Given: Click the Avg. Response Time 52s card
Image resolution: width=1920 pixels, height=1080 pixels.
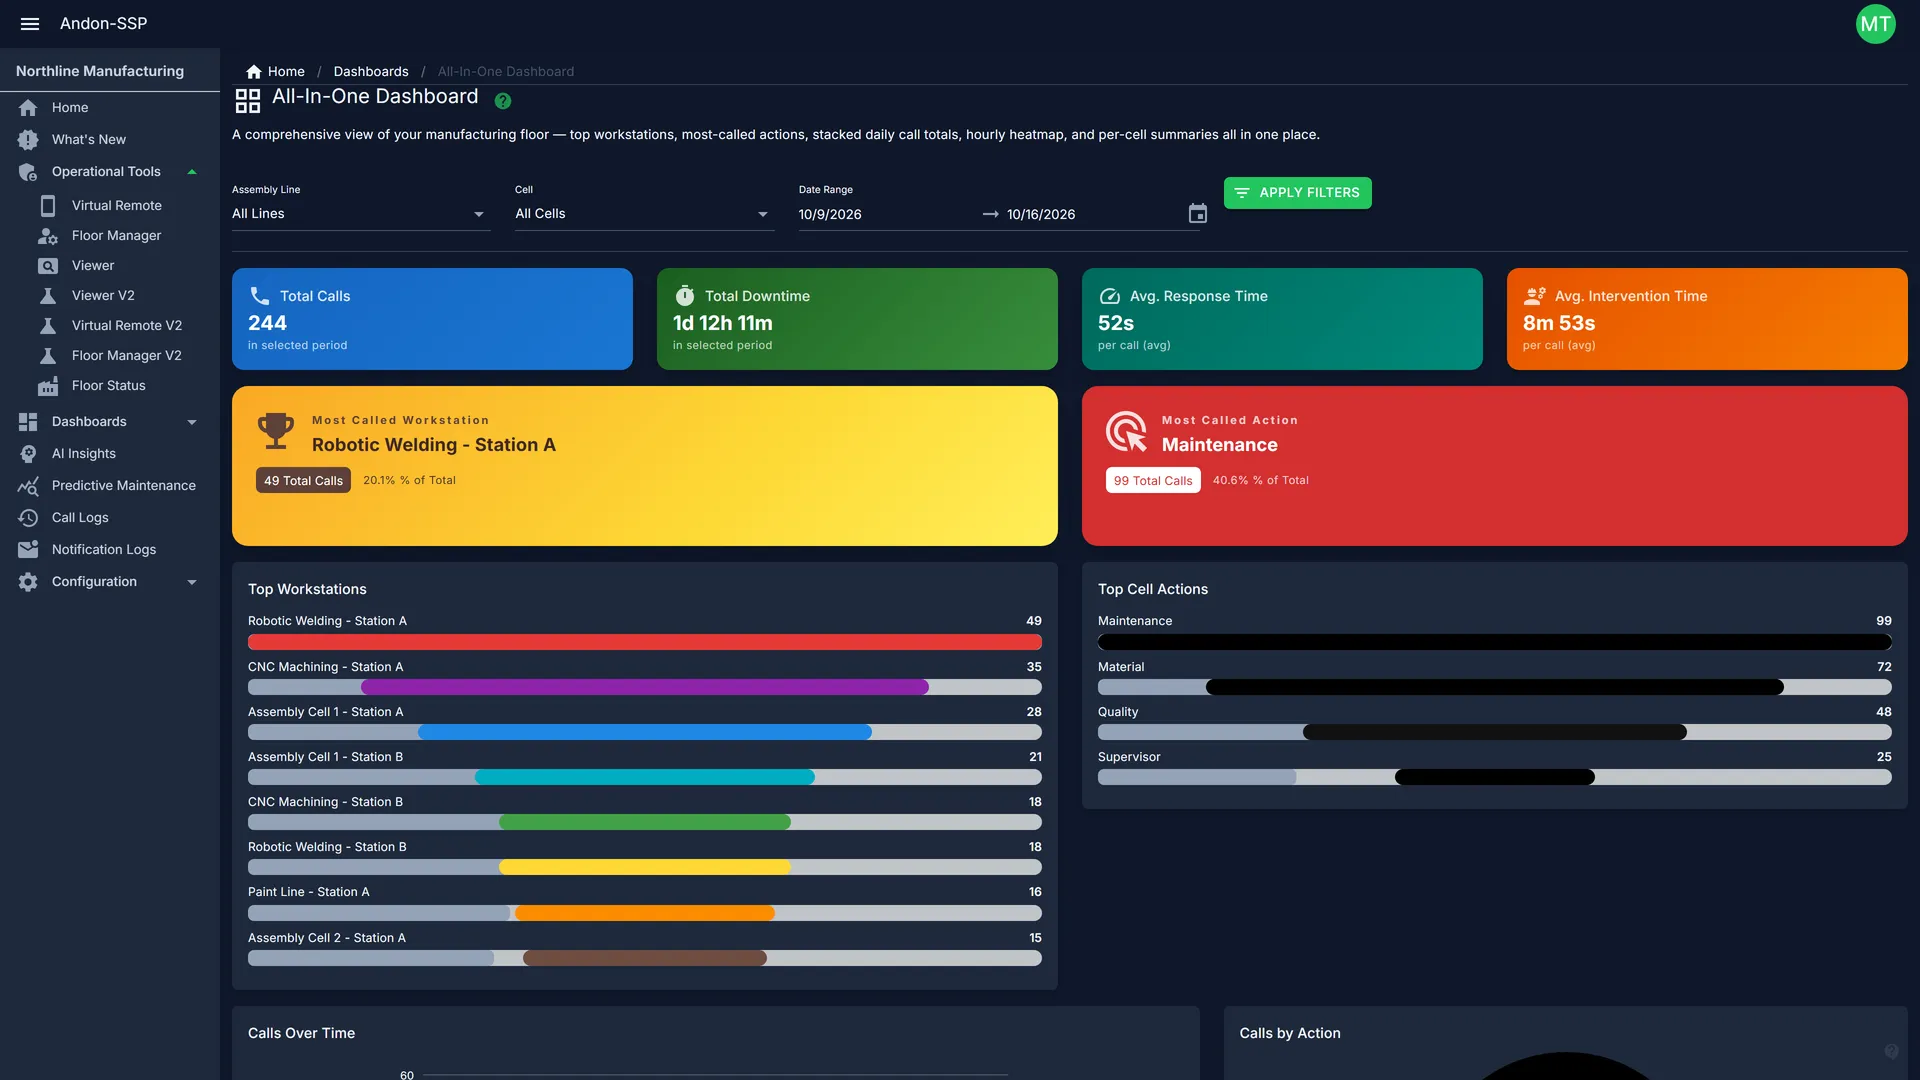Looking at the screenshot, I should 1282,319.
